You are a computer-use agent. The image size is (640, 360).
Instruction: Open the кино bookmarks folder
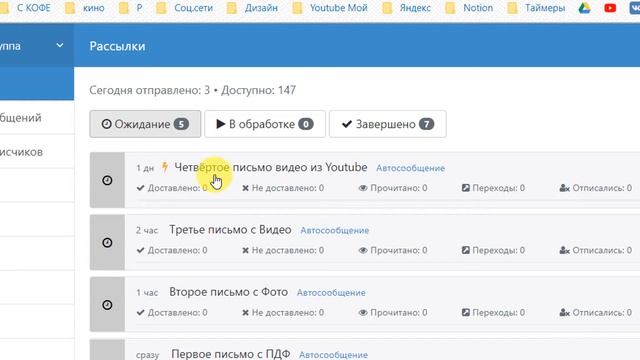click(85, 8)
